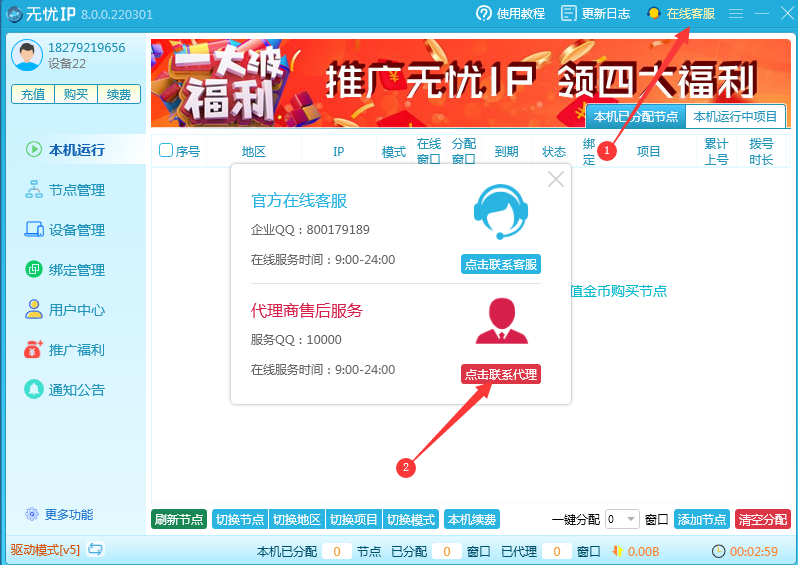Viewport: 798px width, 565px height.
Task: Open the 更新日志 changelog icon
Action: (568, 13)
